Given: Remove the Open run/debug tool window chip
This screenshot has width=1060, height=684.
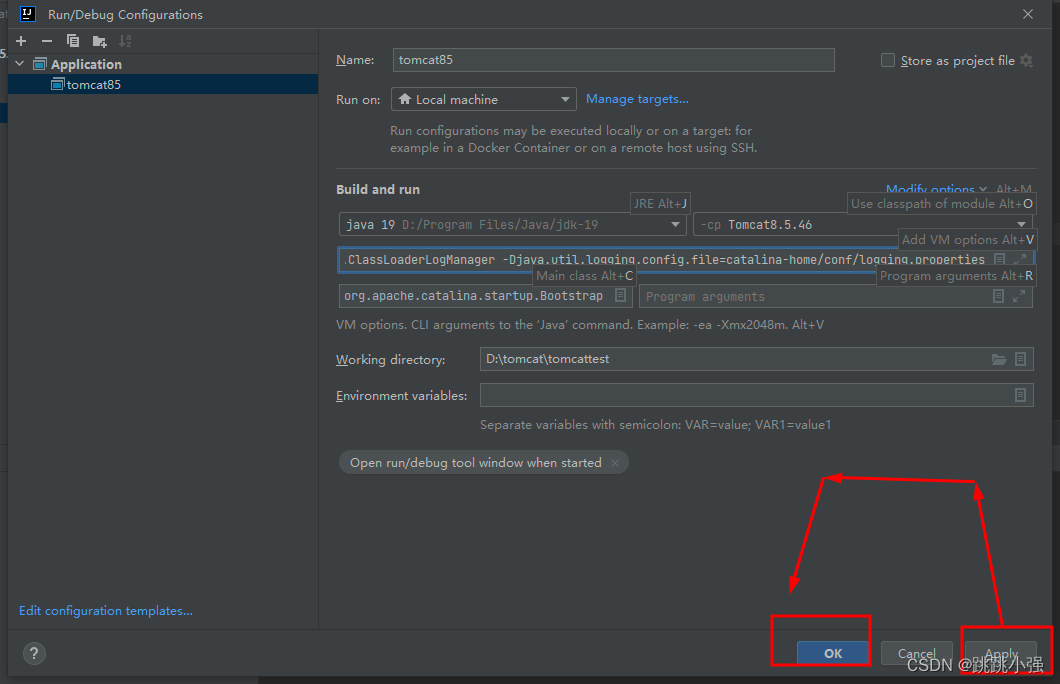Looking at the screenshot, I should point(615,463).
